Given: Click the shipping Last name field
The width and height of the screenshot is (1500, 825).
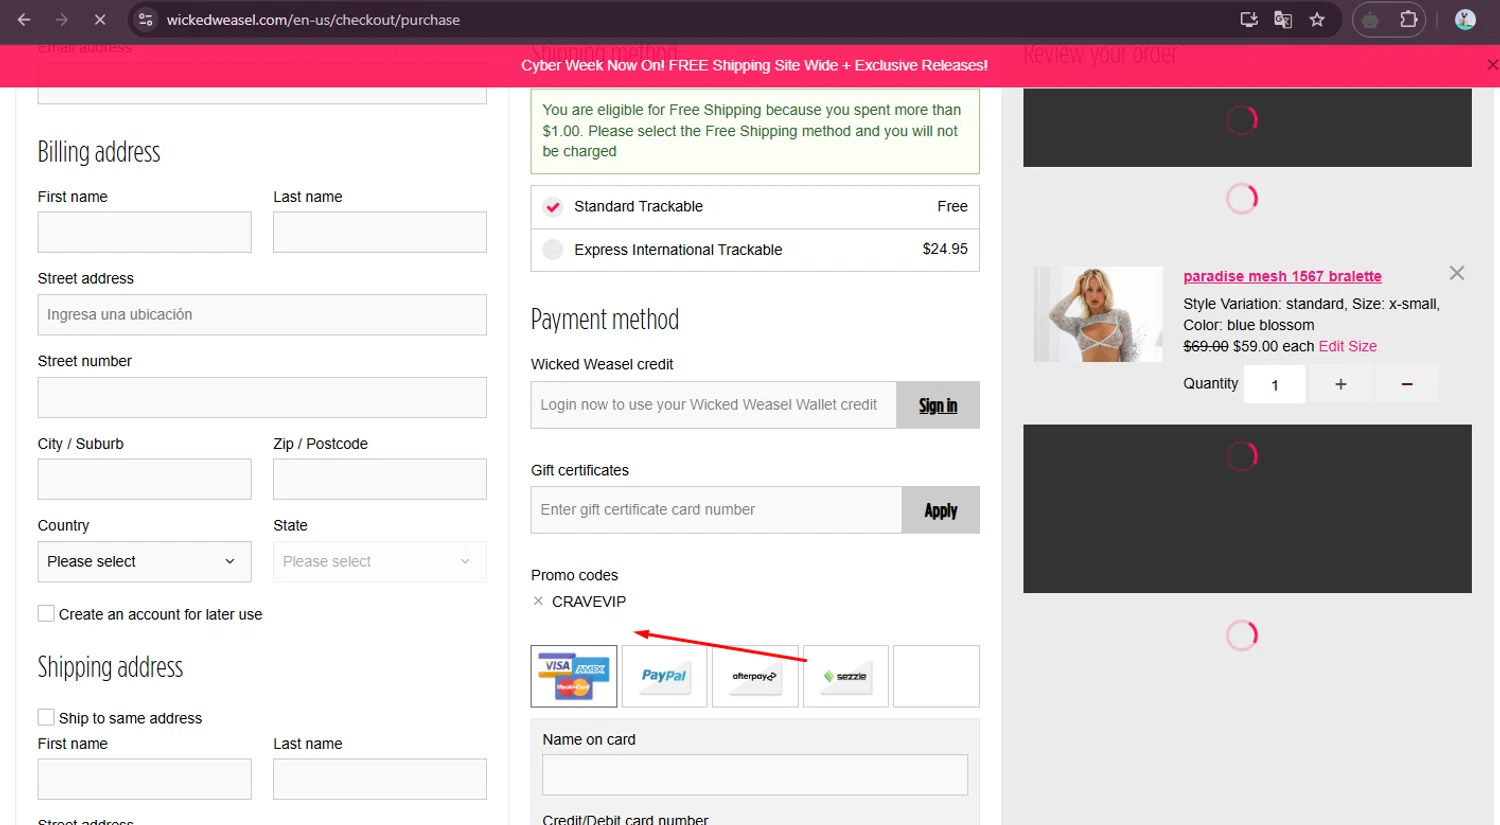Looking at the screenshot, I should [380, 779].
